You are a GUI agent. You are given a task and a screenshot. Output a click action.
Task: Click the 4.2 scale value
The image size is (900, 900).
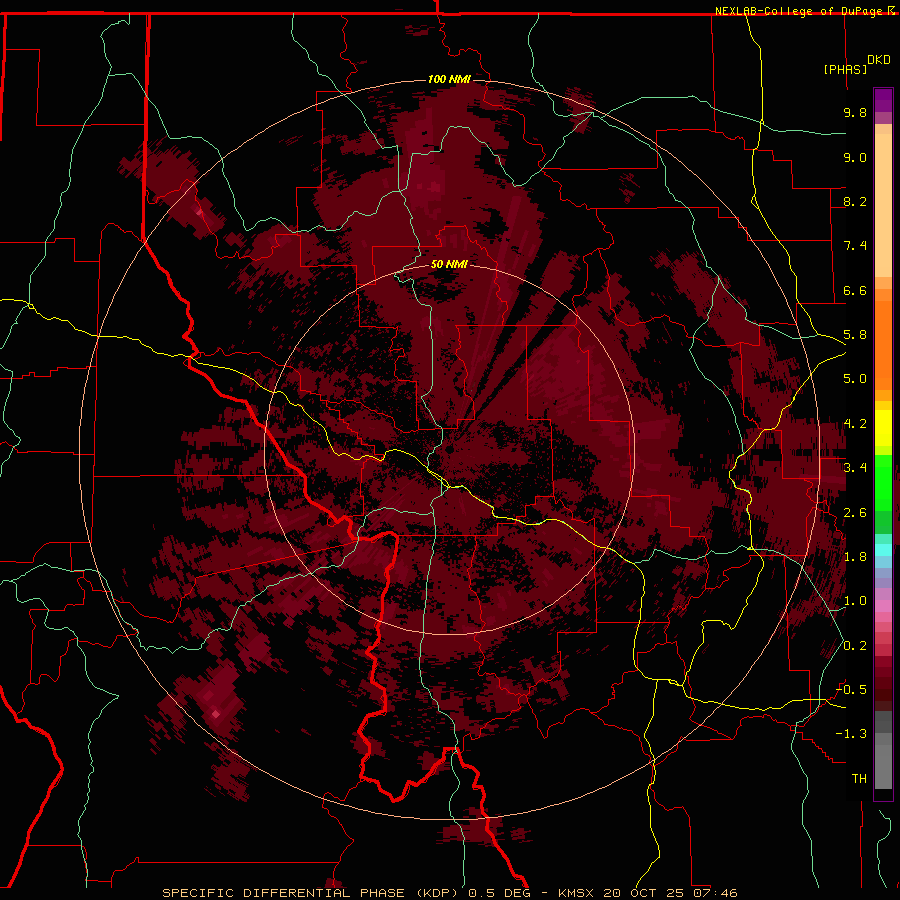pos(855,424)
